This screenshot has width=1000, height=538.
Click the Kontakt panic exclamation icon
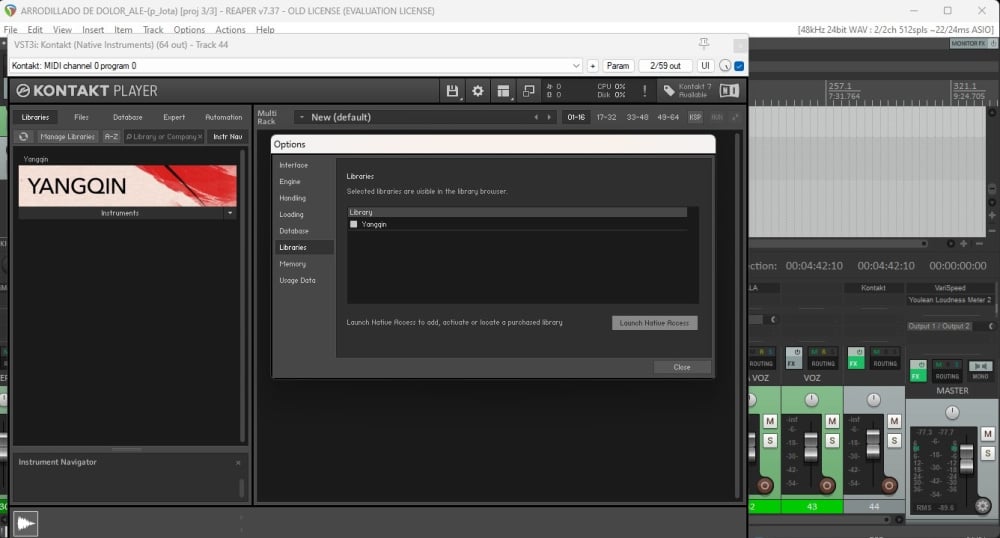coord(645,91)
